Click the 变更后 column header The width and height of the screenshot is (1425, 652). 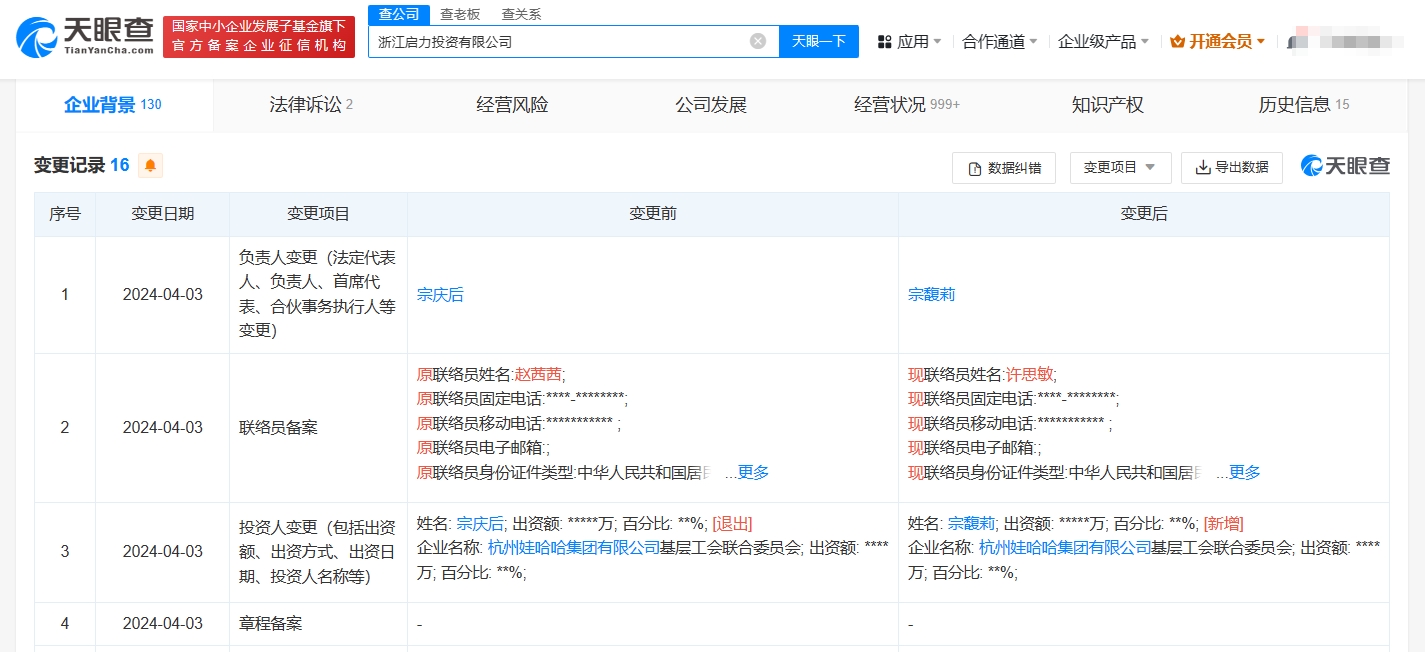tap(1144, 214)
